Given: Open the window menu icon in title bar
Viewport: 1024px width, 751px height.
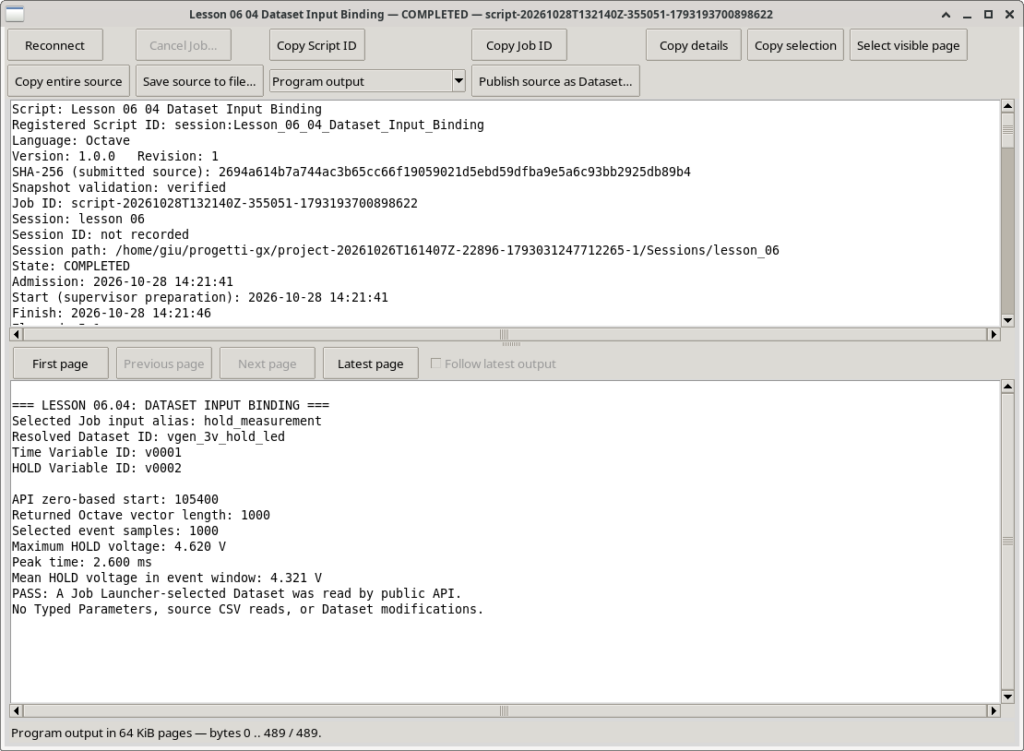Looking at the screenshot, I should coord(14,14).
